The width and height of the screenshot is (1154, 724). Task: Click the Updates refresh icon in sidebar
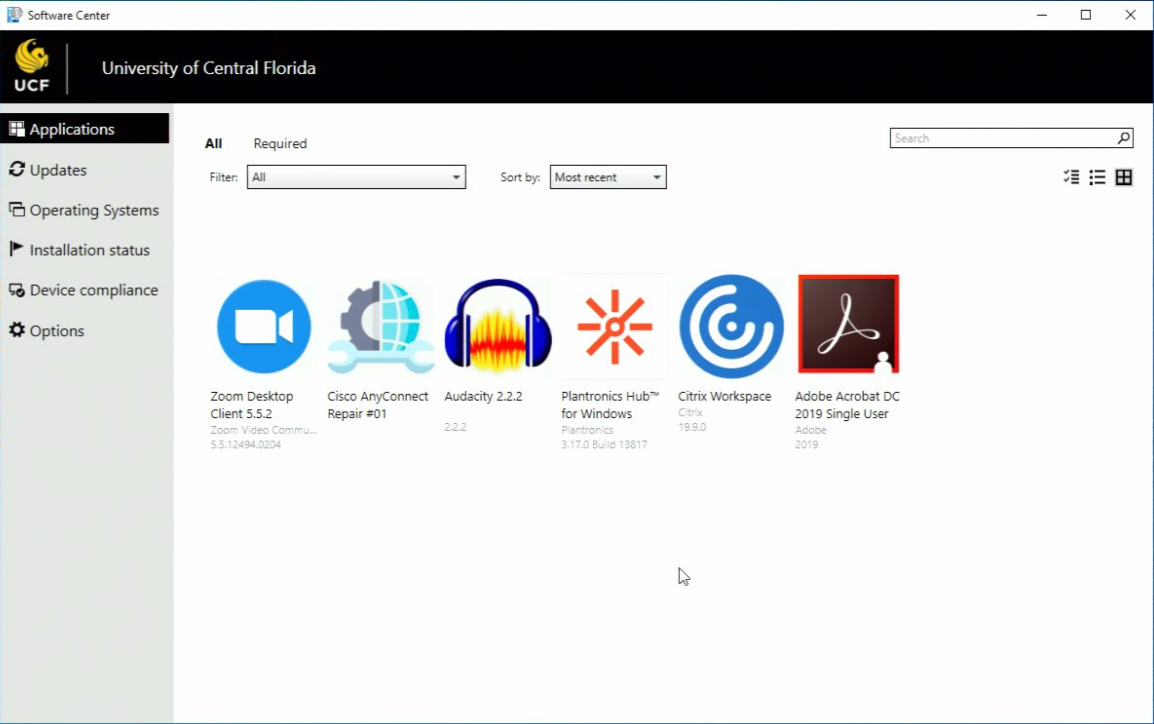click(x=16, y=169)
